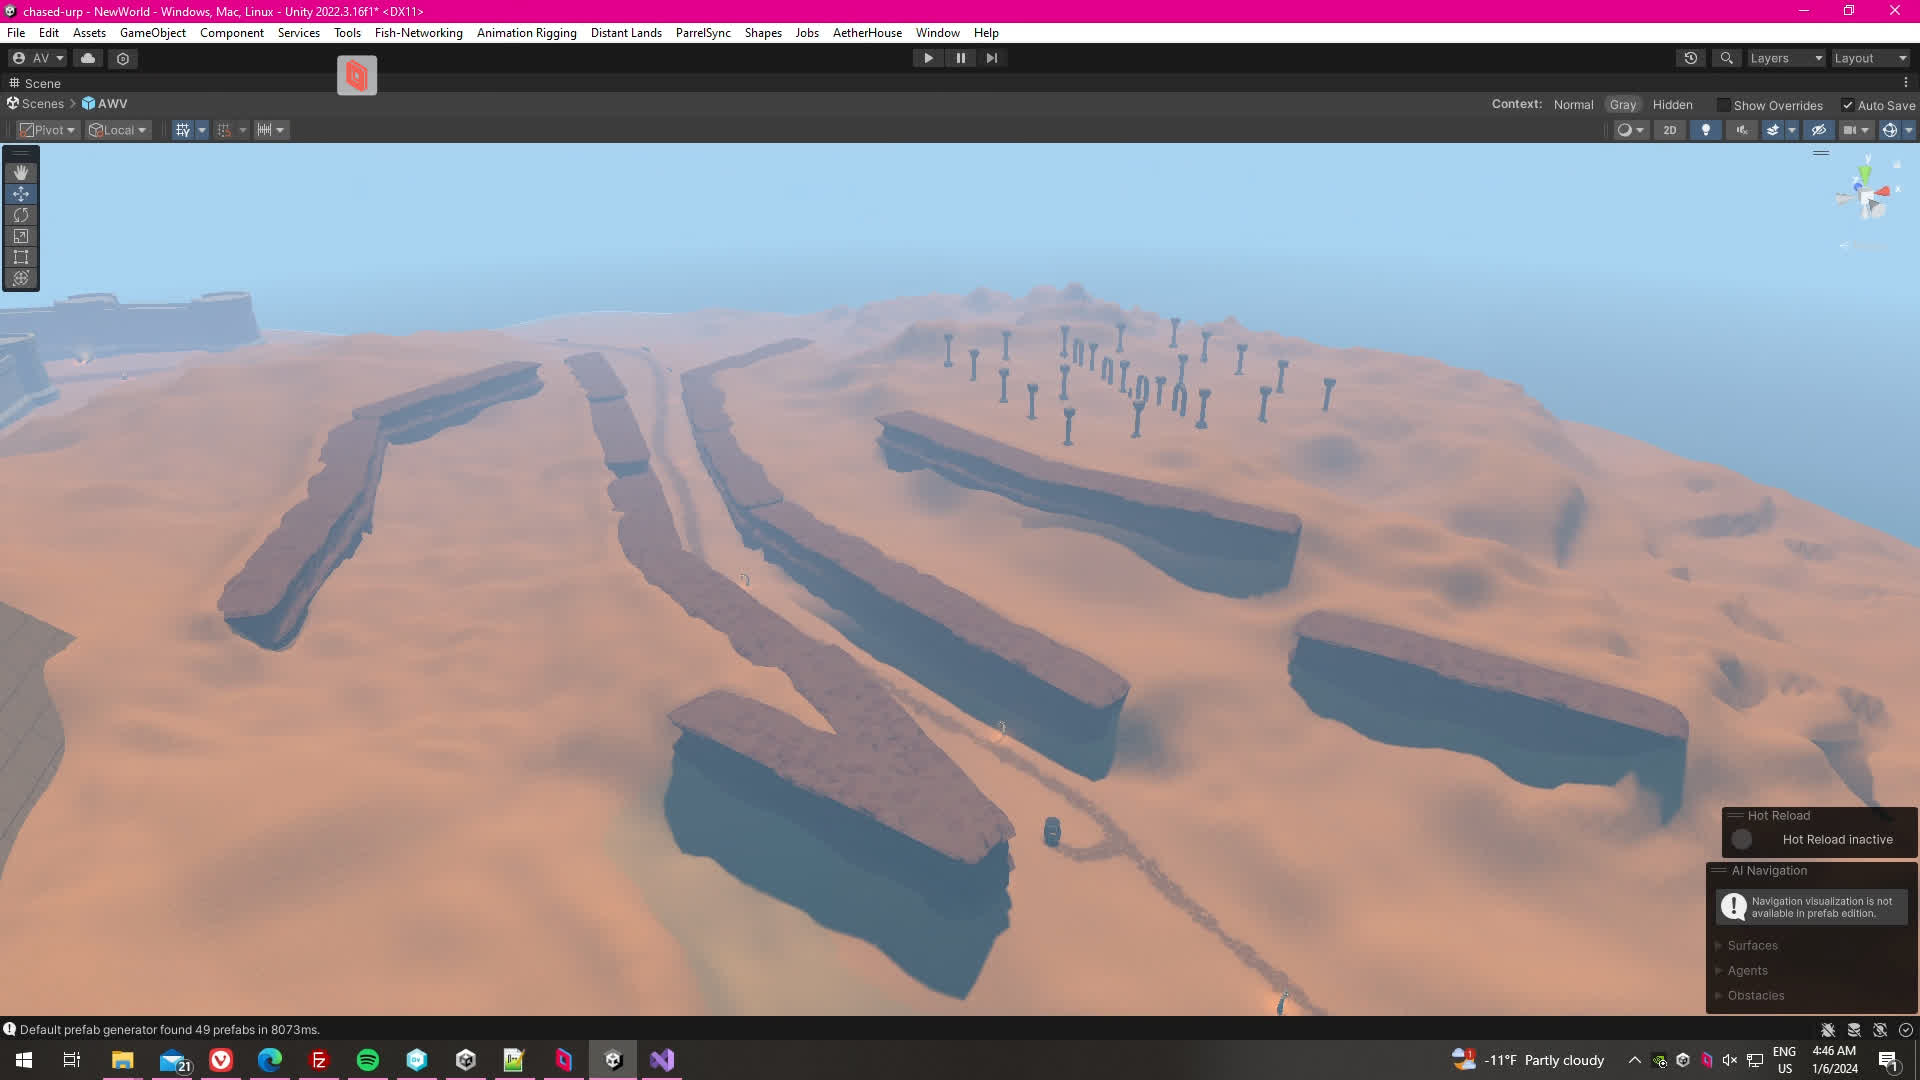The width and height of the screenshot is (1920, 1080).
Task: Open Undo History icon
Action: click(1691, 58)
